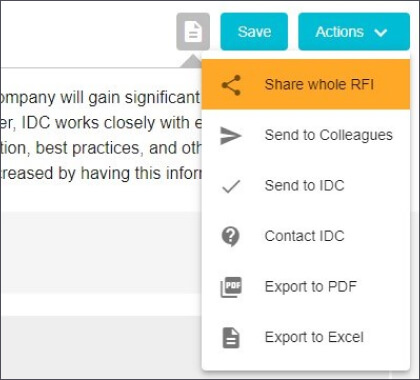This screenshot has height=380, width=420.
Task: Click the text line 'best practices, and'
Action: (101, 148)
